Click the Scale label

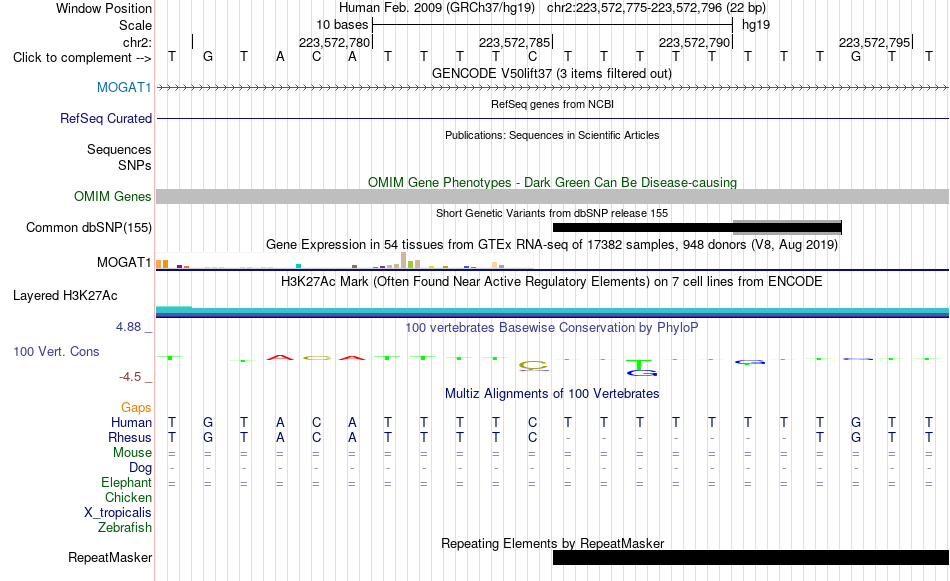tap(135, 25)
